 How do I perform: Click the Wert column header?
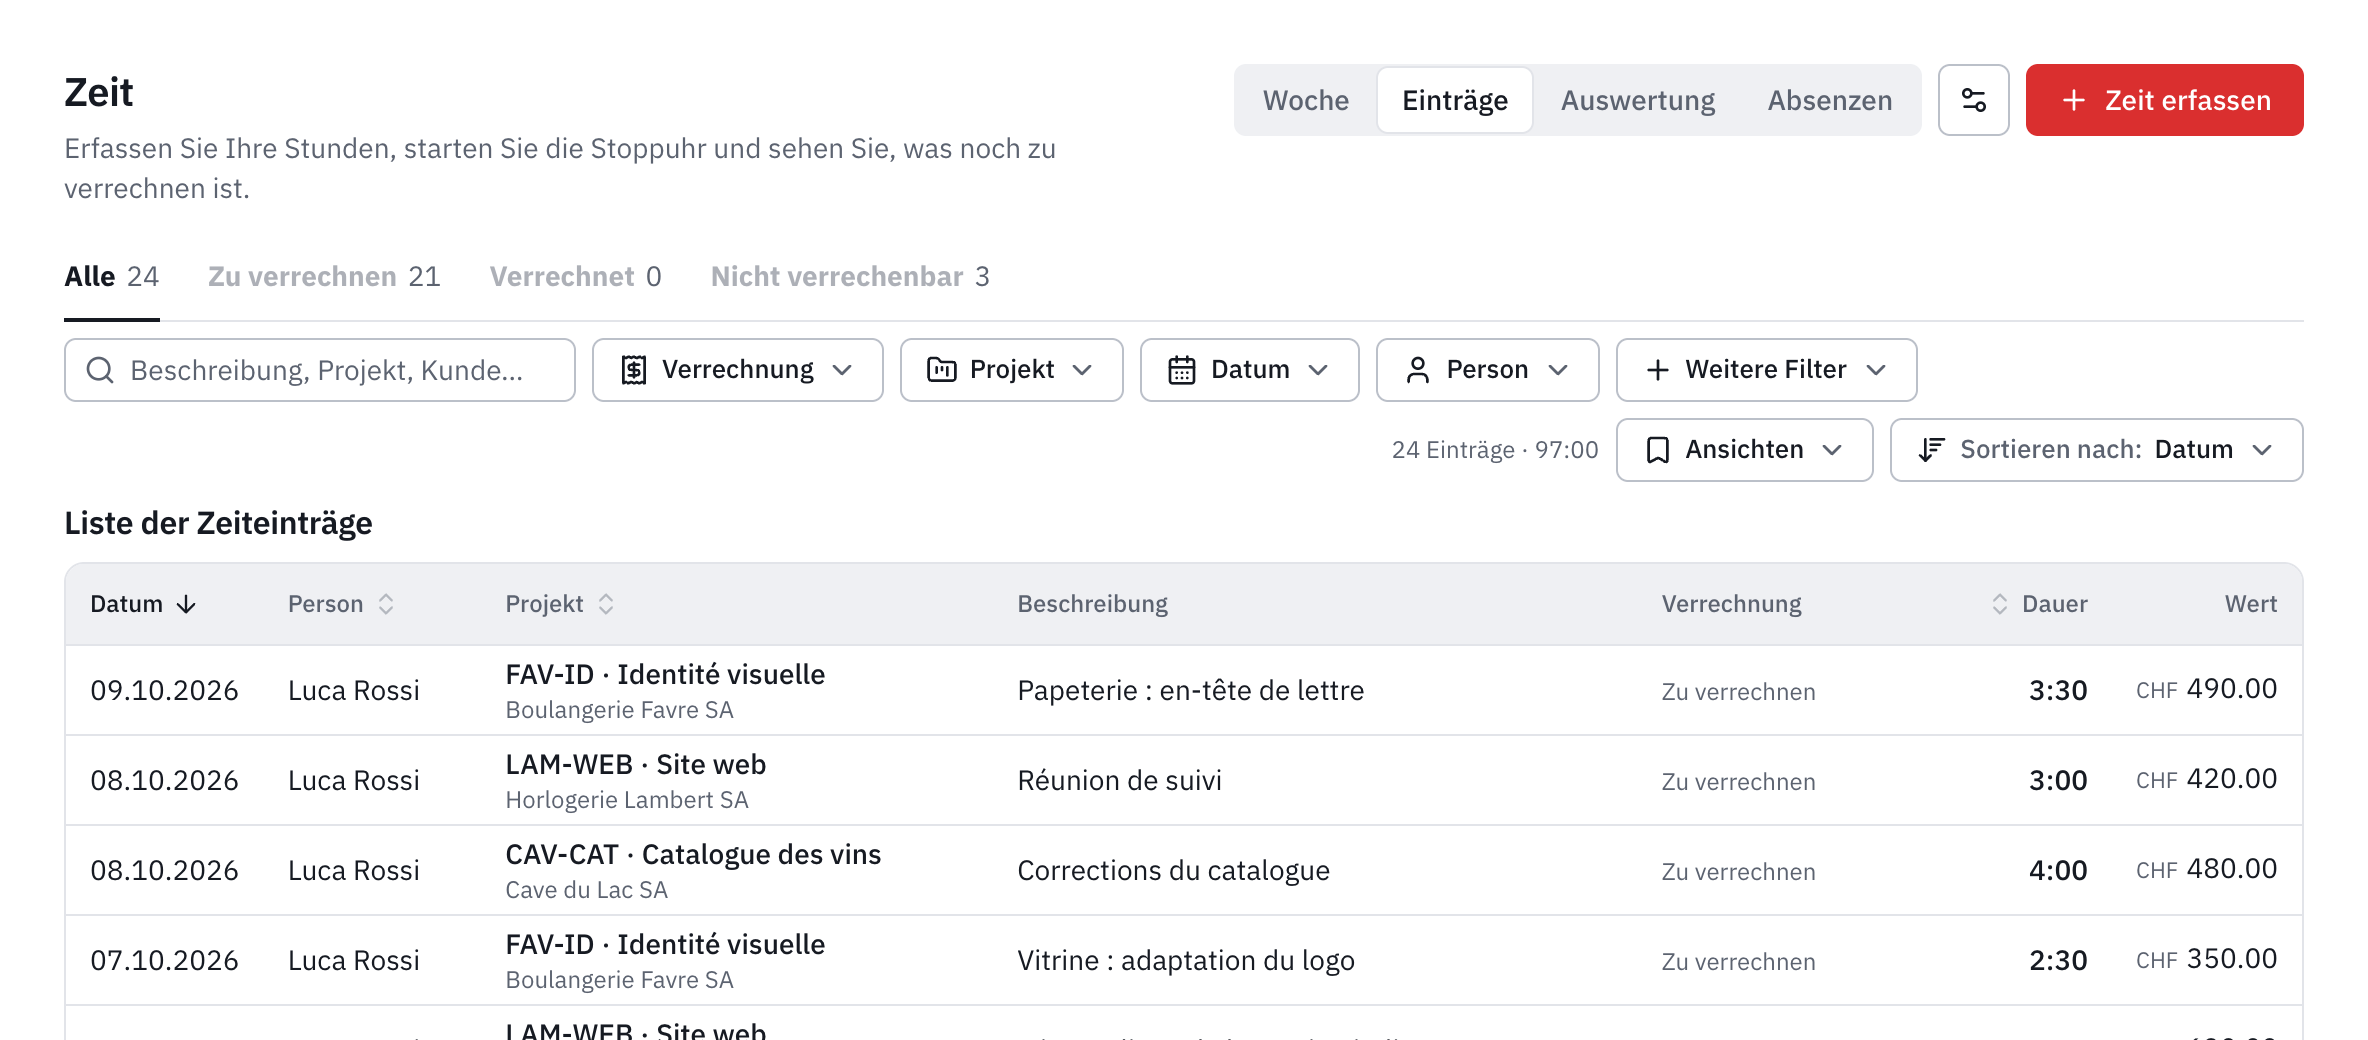[x=2251, y=604]
